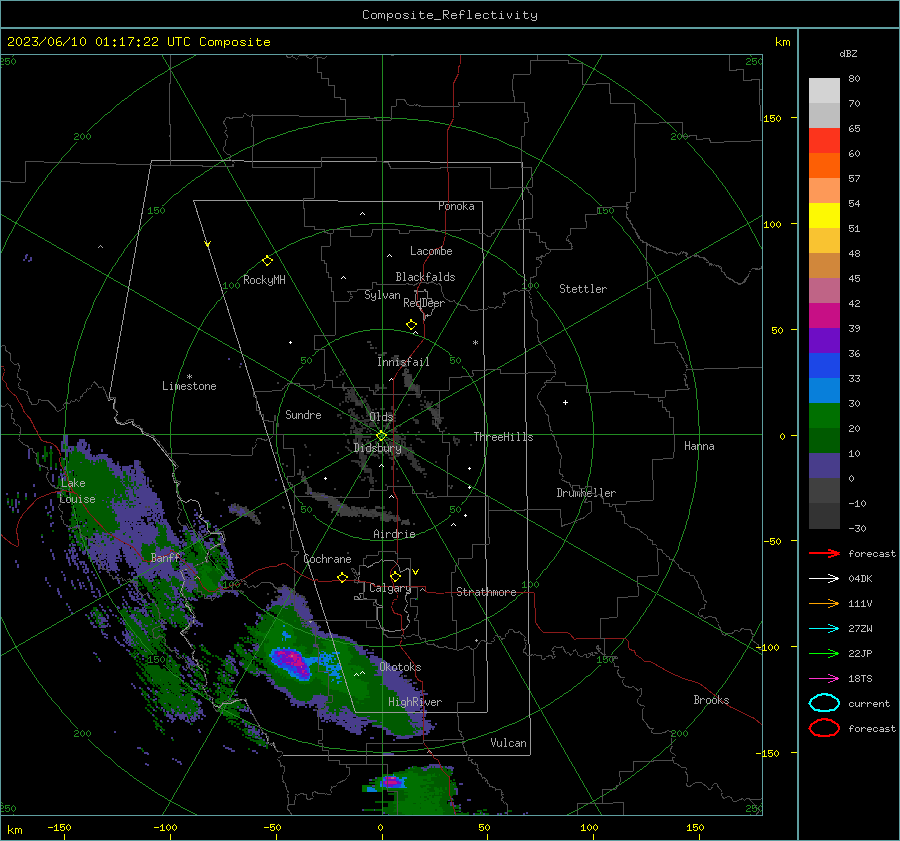
Task: Click the Composite_Reflectivity title
Action: point(450,15)
